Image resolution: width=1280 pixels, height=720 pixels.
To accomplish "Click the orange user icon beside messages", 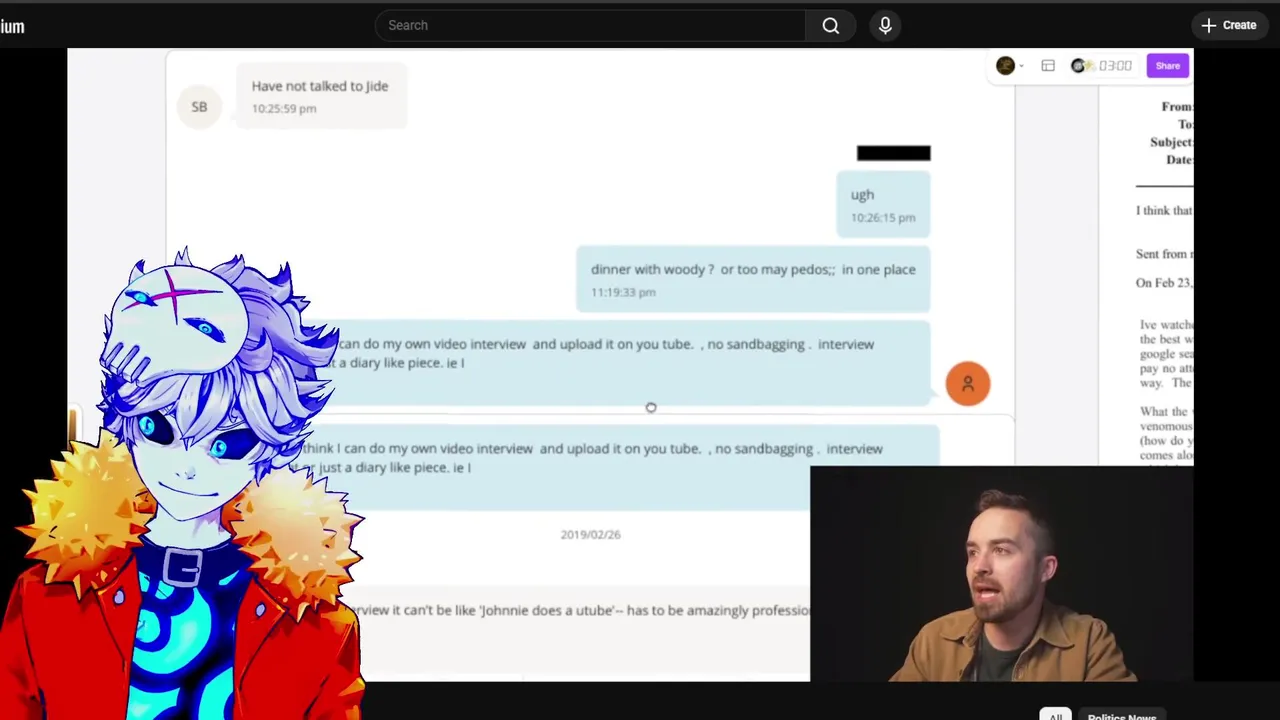I will tap(968, 384).
